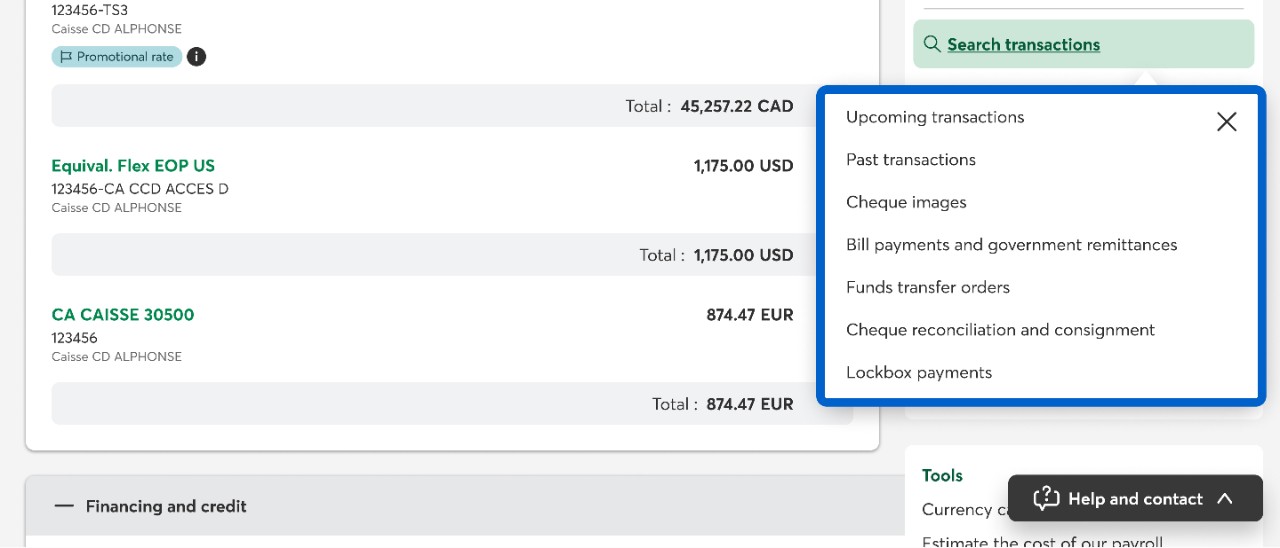The width and height of the screenshot is (1280, 548).
Task: Close the search transactions popup with X
Action: tap(1226, 122)
